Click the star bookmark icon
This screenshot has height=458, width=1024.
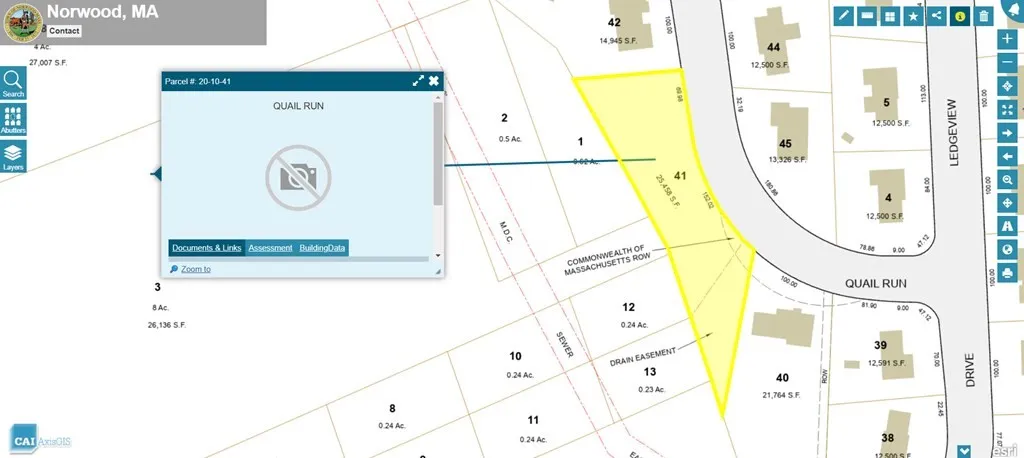[x=913, y=15]
